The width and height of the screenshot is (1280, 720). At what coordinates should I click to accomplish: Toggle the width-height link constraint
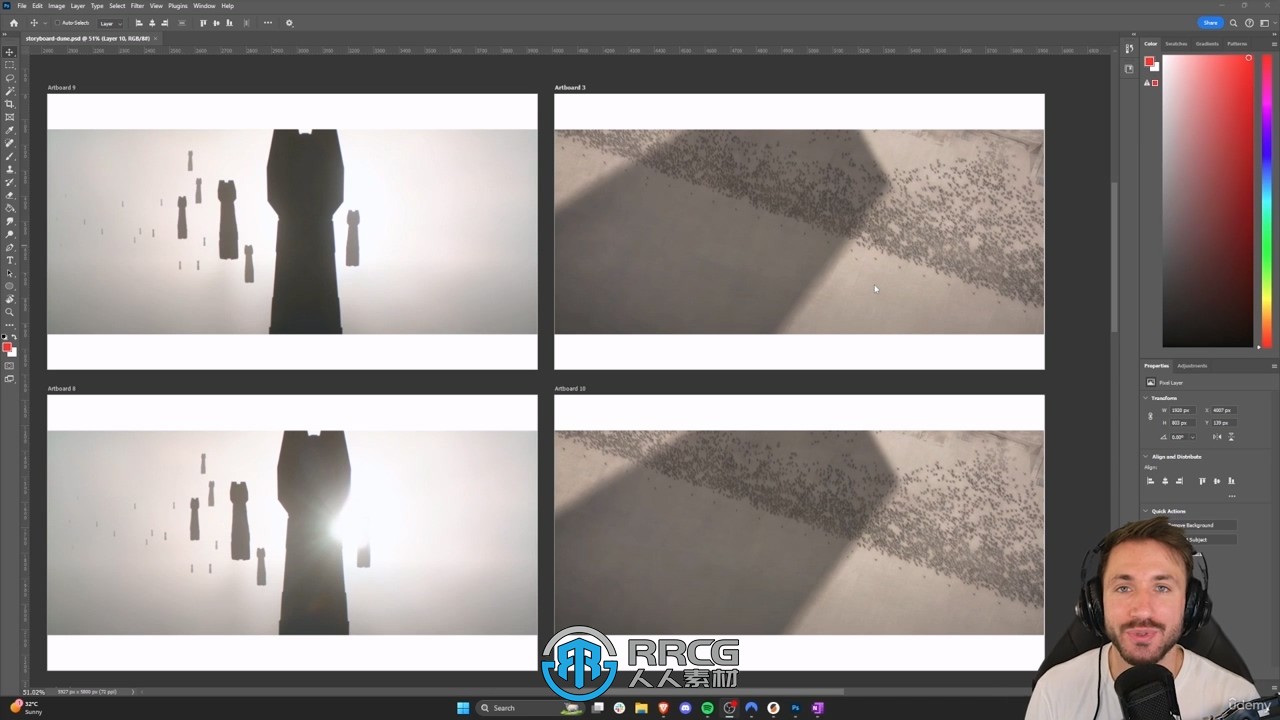pos(1150,416)
